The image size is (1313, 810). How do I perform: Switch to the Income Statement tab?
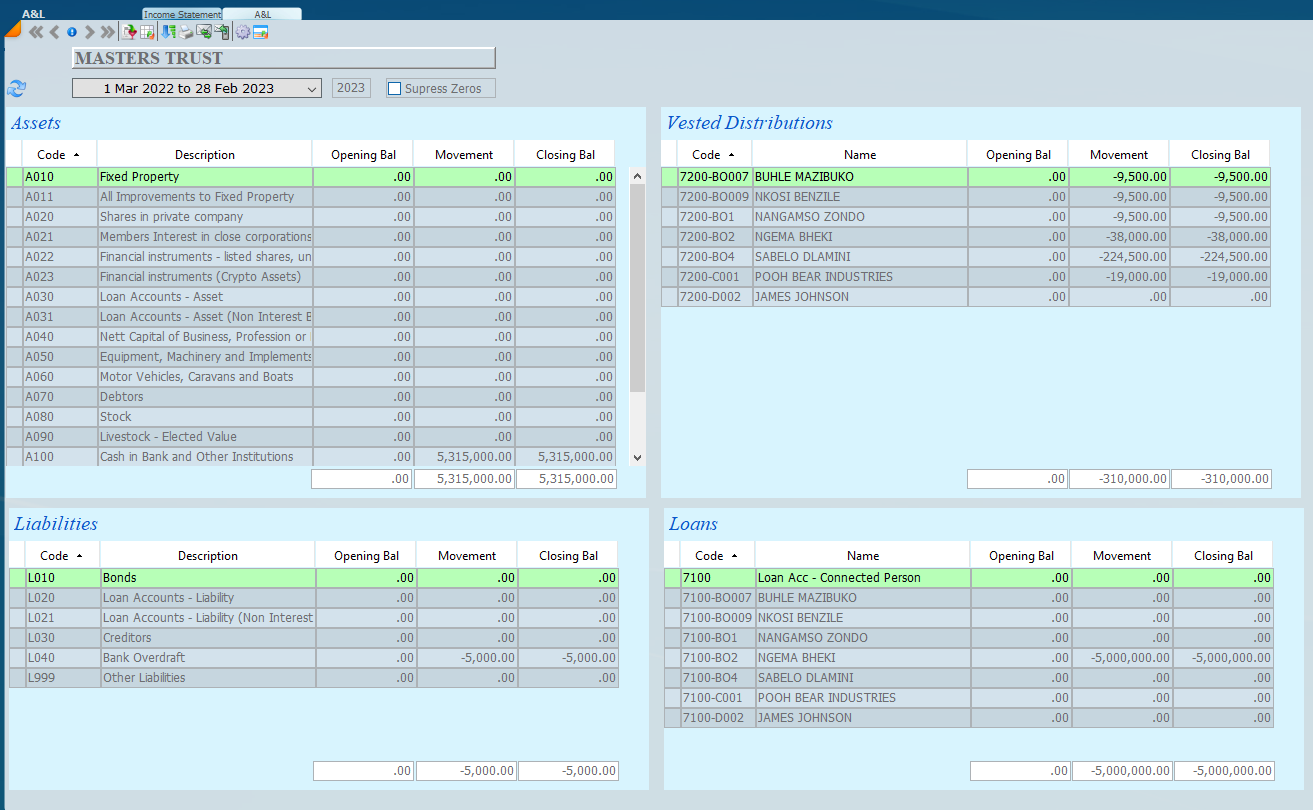pyautogui.click(x=182, y=15)
